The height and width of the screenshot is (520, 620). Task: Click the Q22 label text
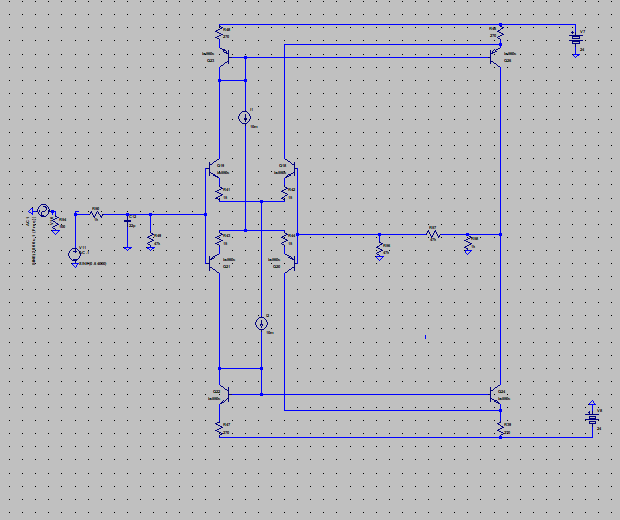pyautogui.click(x=217, y=391)
